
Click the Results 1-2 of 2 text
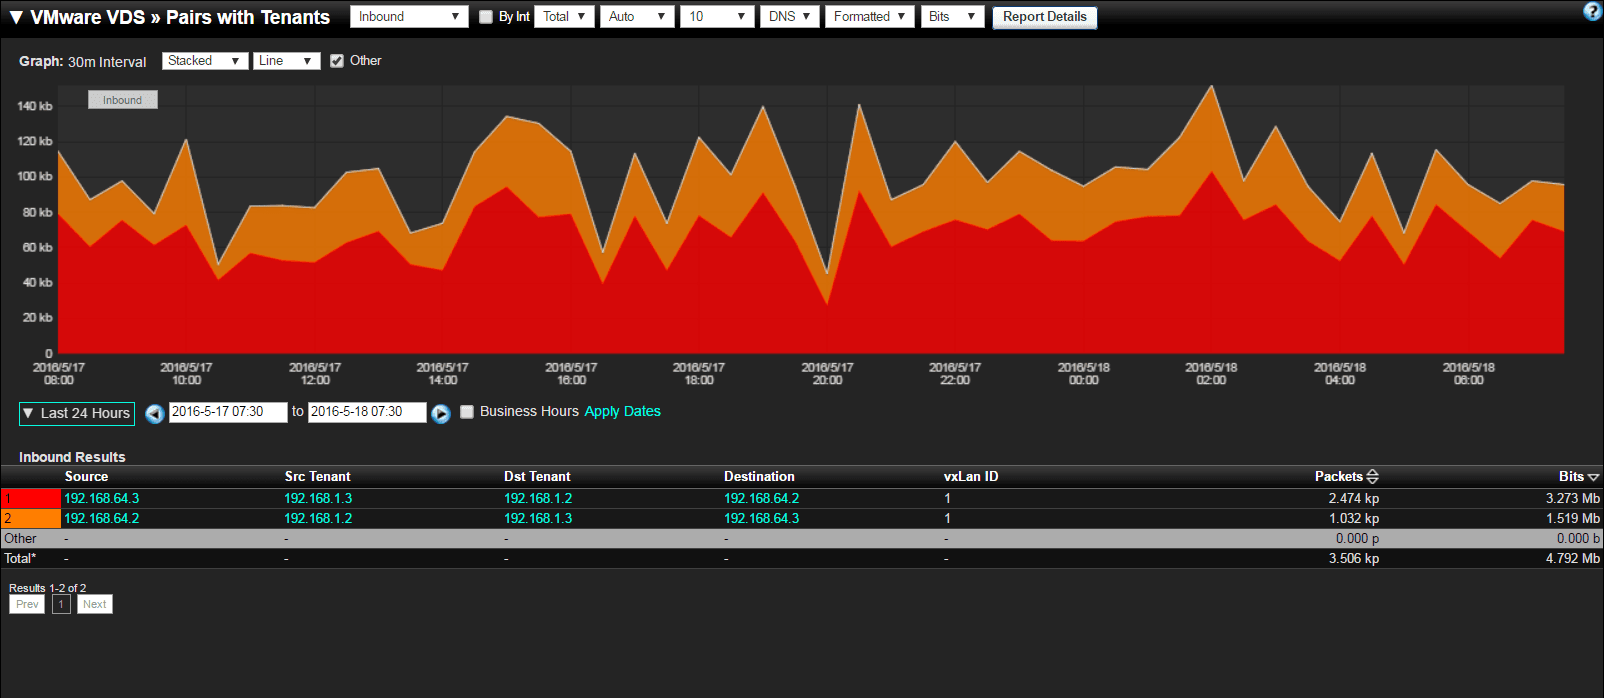coord(48,588)
